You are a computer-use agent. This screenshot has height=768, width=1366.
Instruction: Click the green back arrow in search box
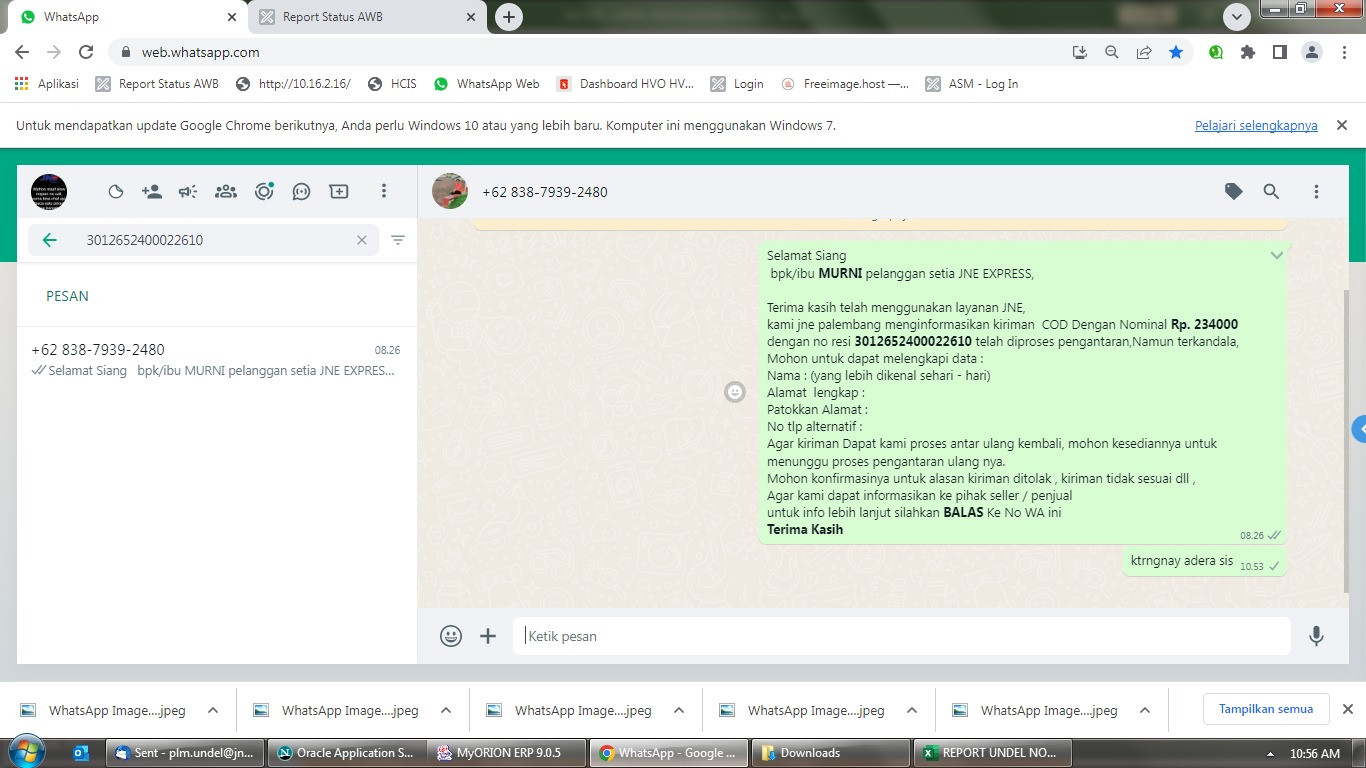pos(49,240)
